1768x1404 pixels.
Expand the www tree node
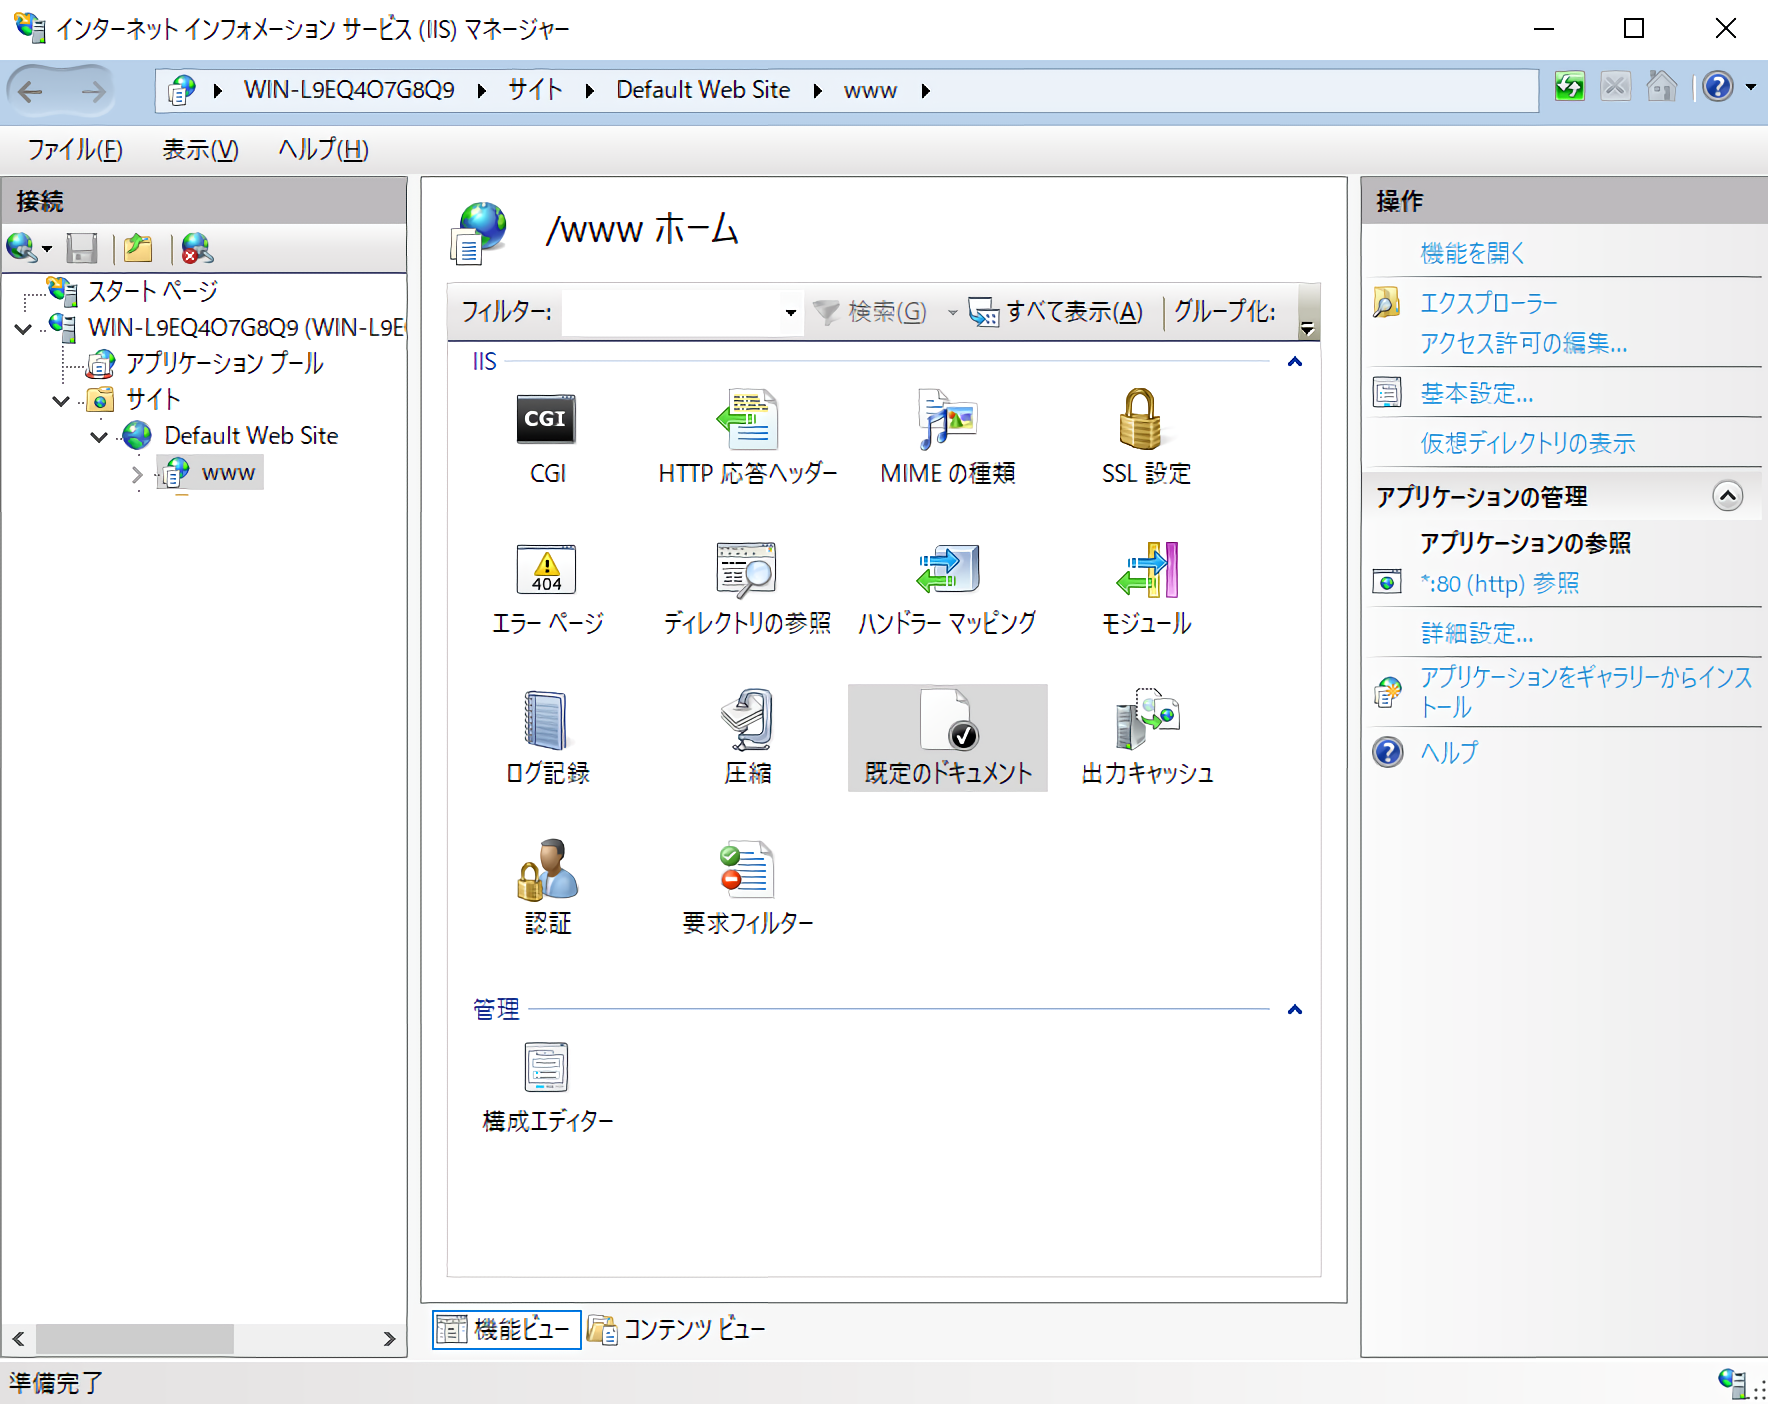click(137, 473)
